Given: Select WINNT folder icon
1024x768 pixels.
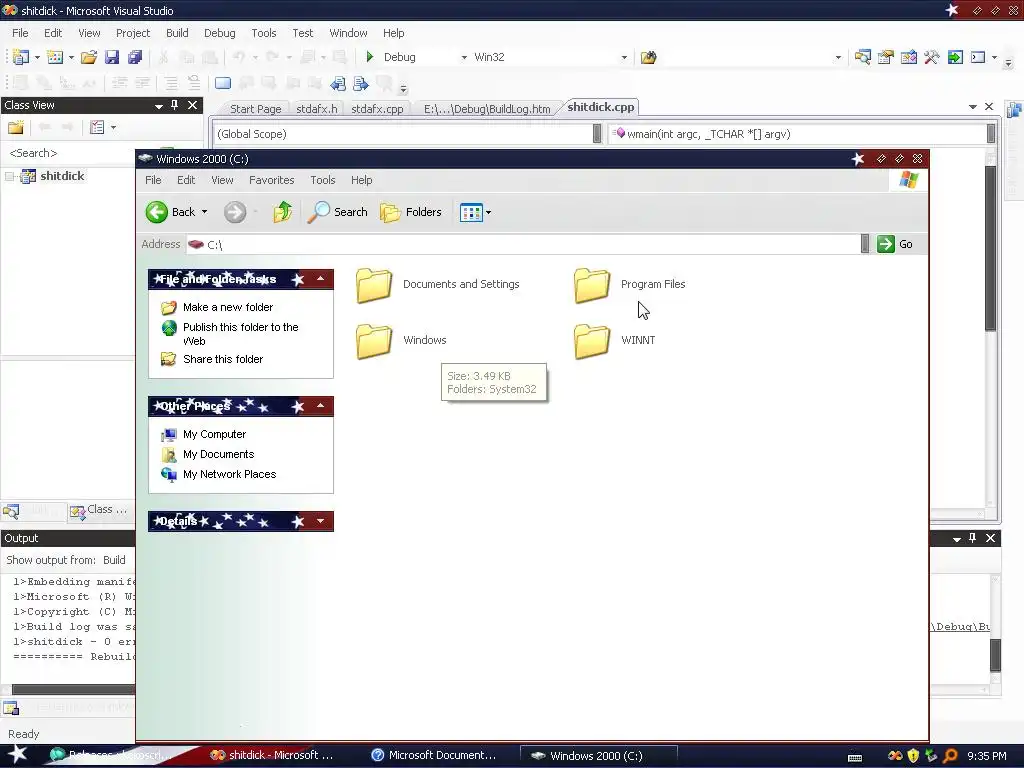Looking at the screenshot, I should point(592,341).
